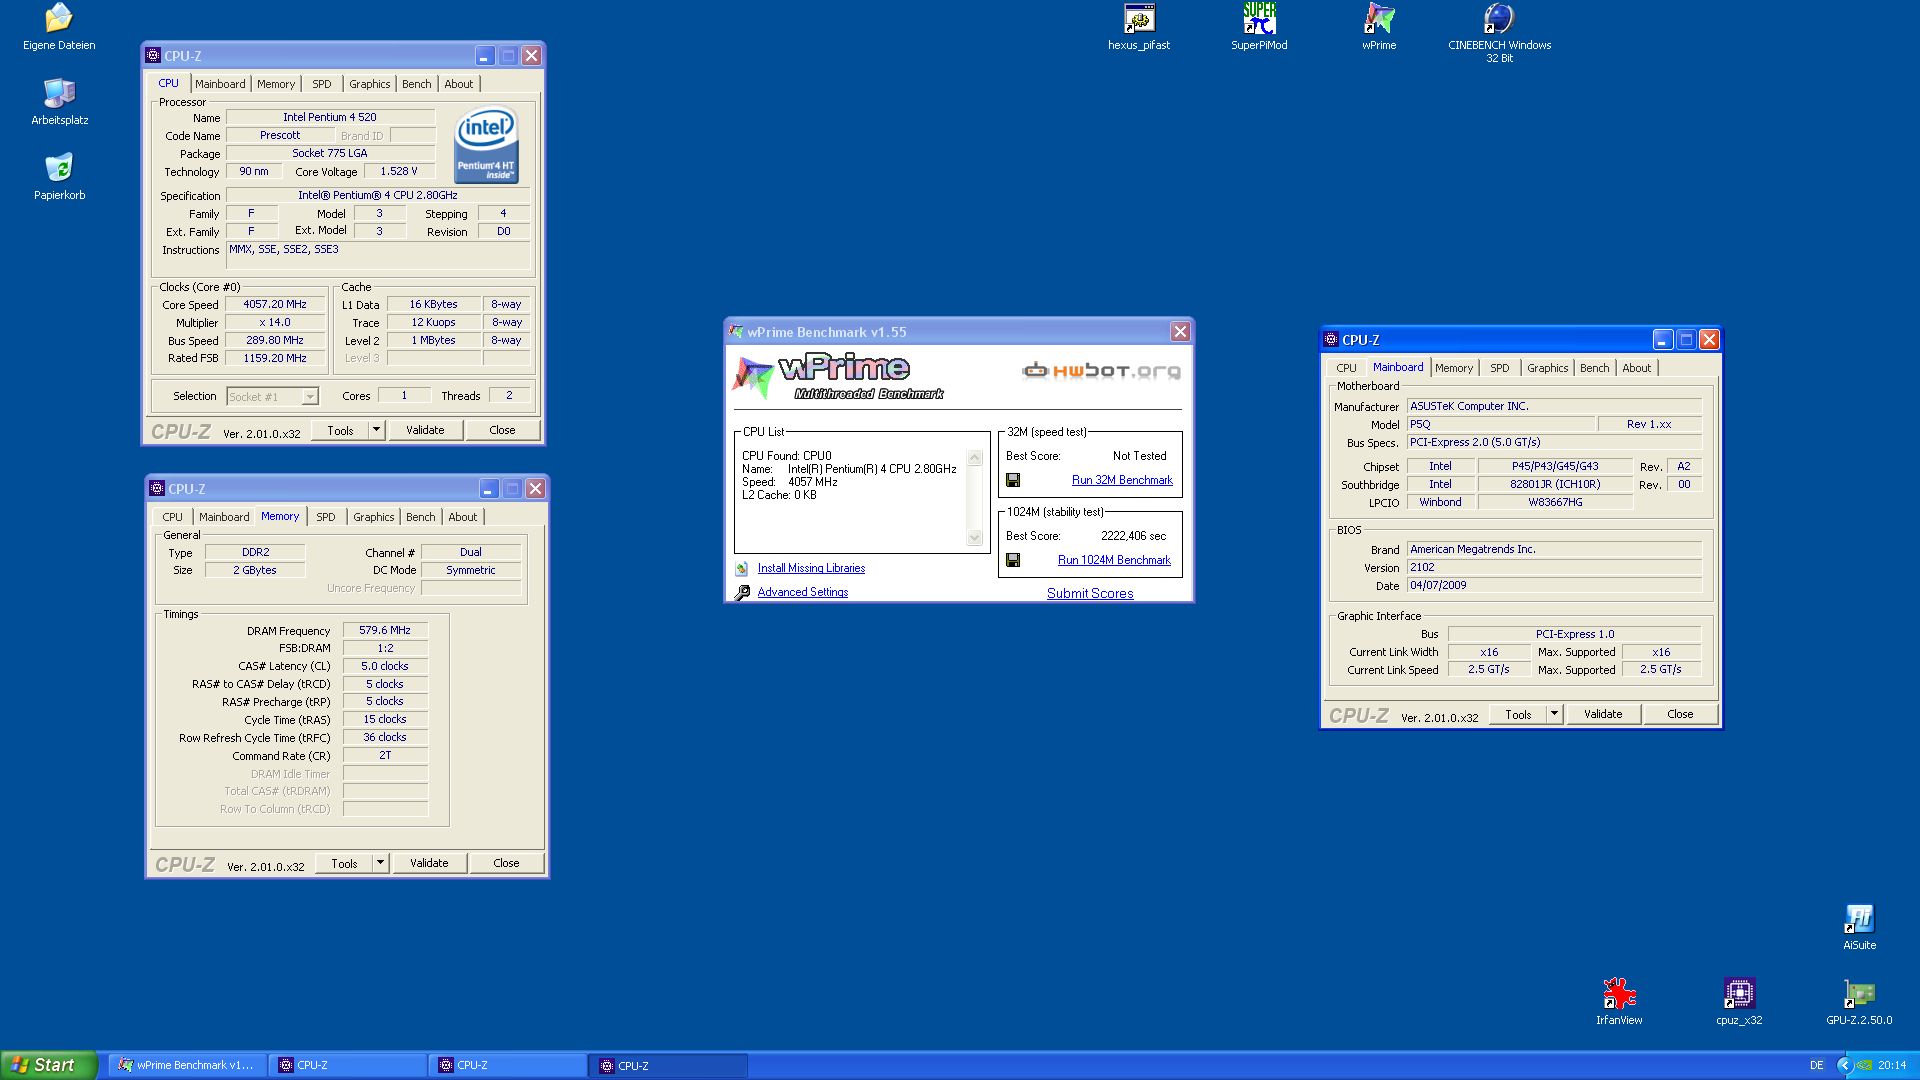Click the HWBOT.org logo in wPrime
The width and height of the screenshot is (1920, 1080).
click(x=1101, y=371)
